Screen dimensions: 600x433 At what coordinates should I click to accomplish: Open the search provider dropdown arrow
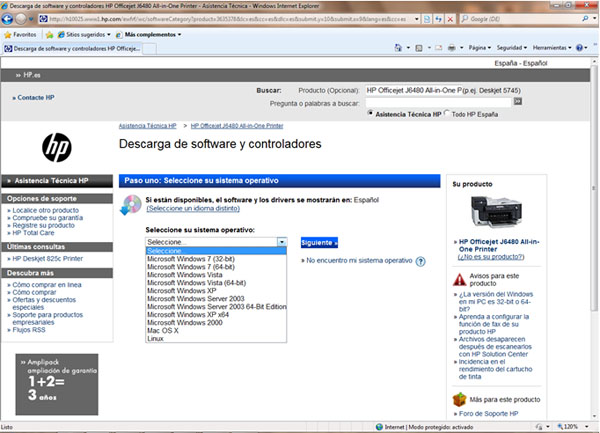(x=595, y=18)
